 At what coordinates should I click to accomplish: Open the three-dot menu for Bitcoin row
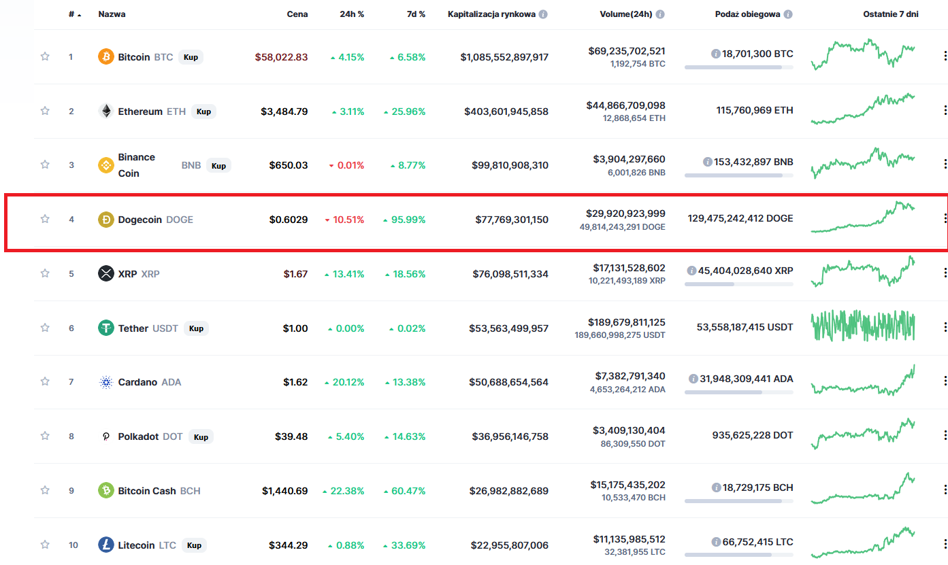(944, 56)
